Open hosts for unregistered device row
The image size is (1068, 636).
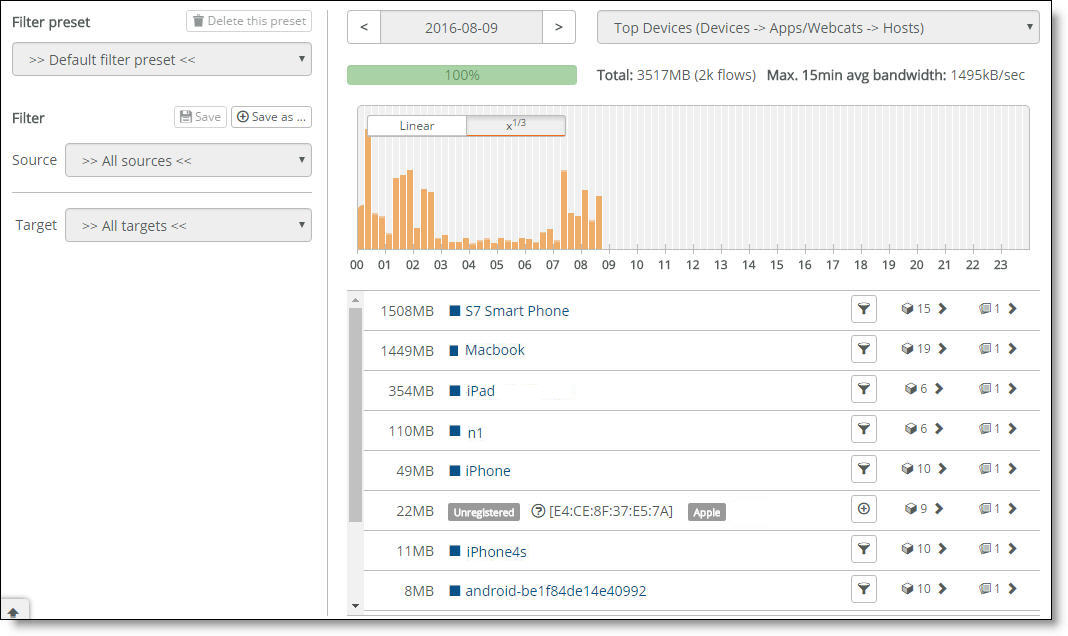[998, 509]
